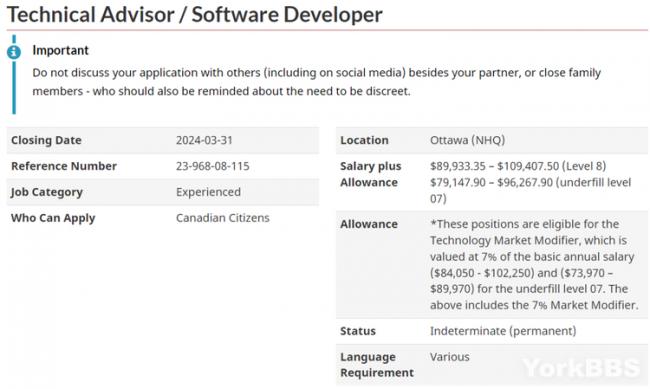The width and height of the screenshot is (650, 389).
Task: Click the Who Can Apply label
Action: click(53, 218)
